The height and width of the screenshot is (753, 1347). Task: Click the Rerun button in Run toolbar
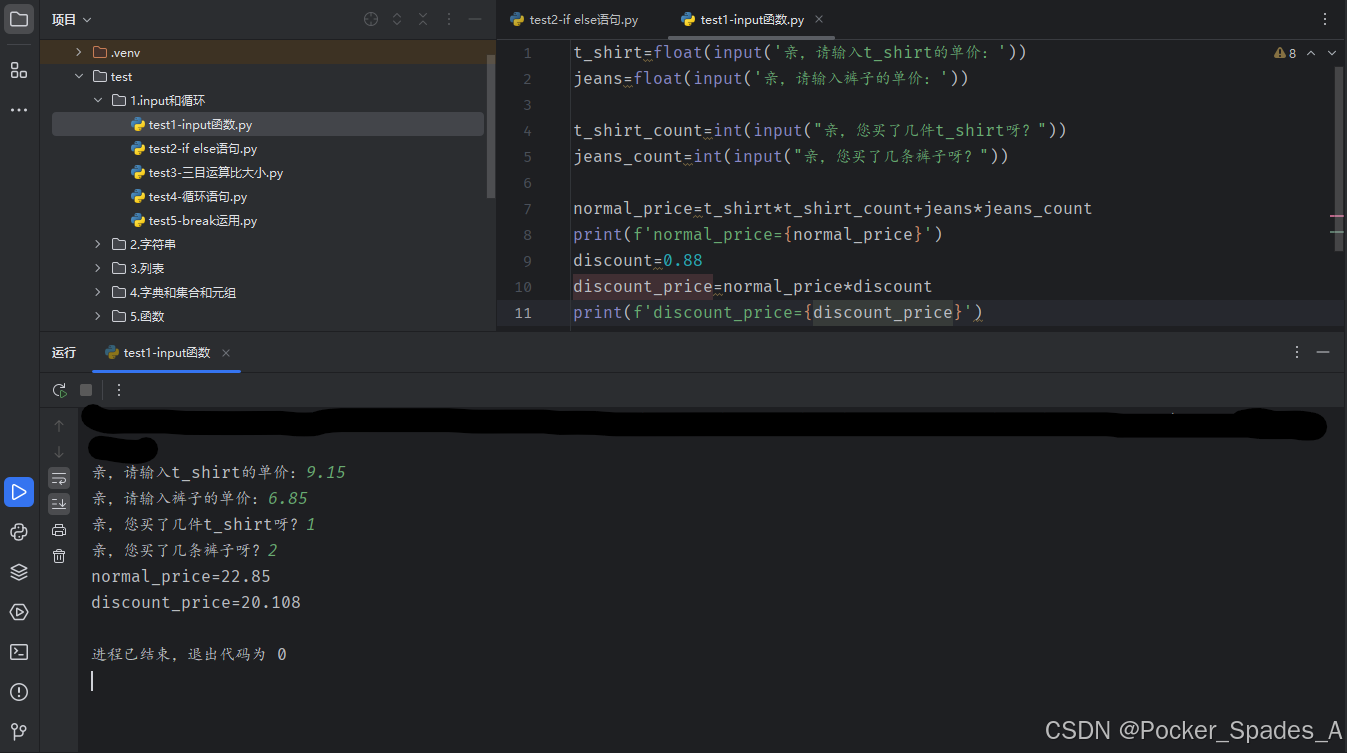coord(60,390)
